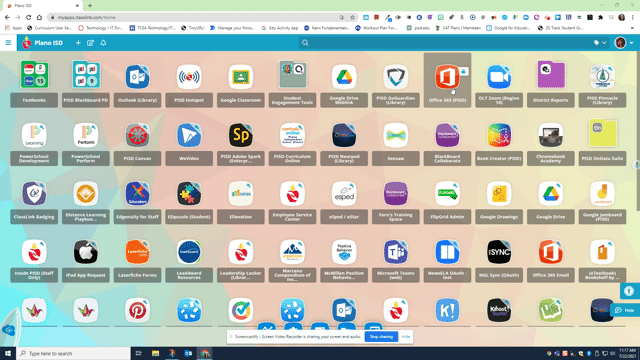The height and width of the screenshot is (360, 640).
Task: Open the notifications bell
Action: (x=103, y=42)
